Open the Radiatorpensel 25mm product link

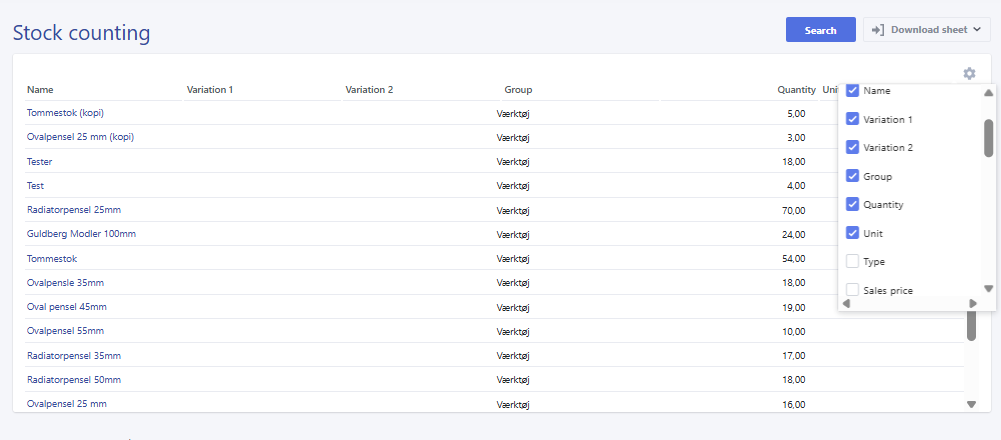(x=74, y=210)
